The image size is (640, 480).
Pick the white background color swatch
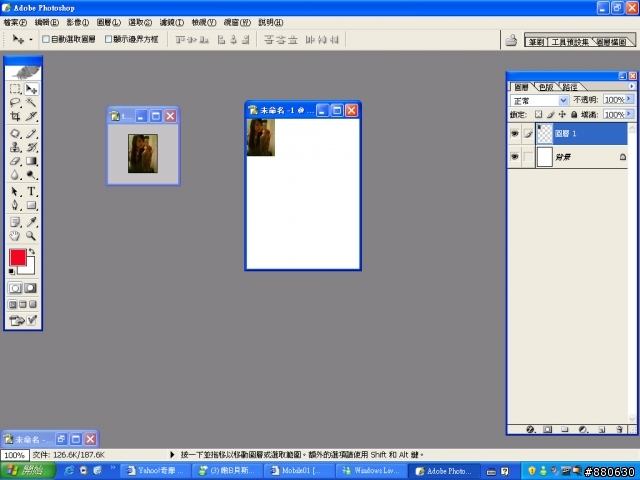30,269
